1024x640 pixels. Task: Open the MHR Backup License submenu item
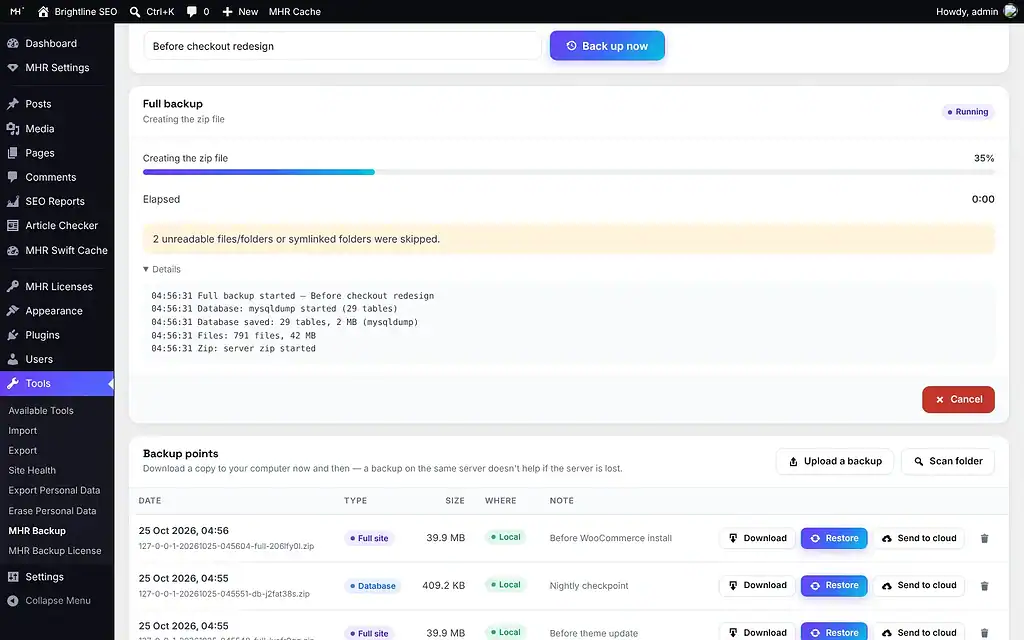pyautogui.click(x=55, y=551)
